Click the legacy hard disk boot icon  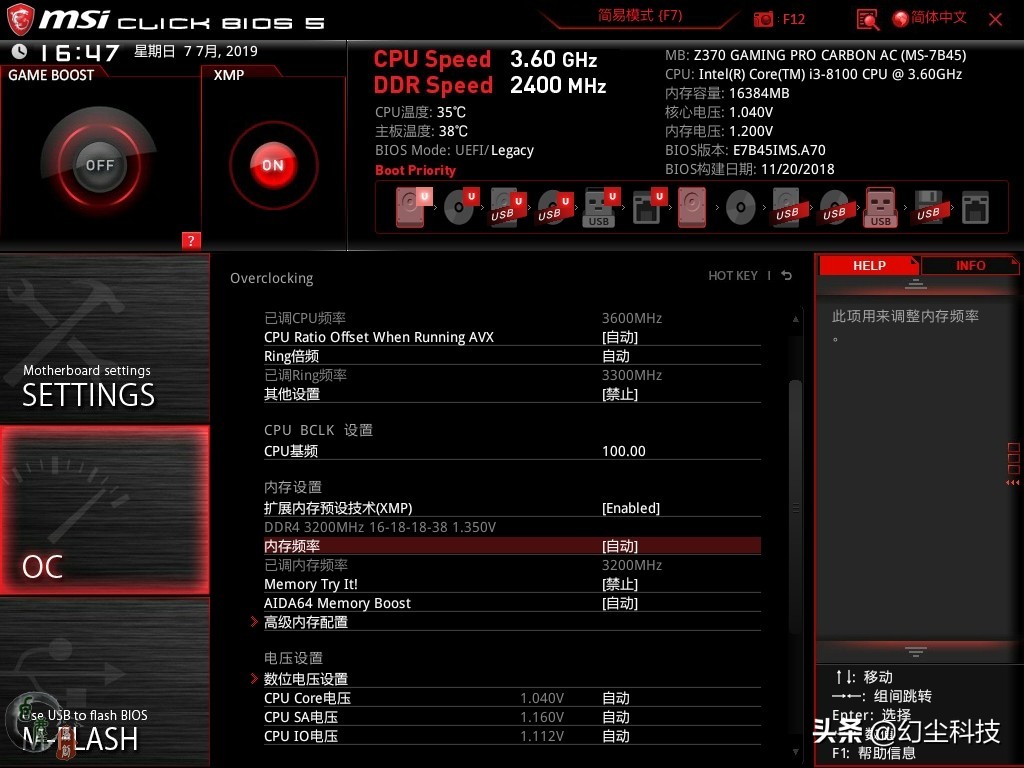coord(692,207)
